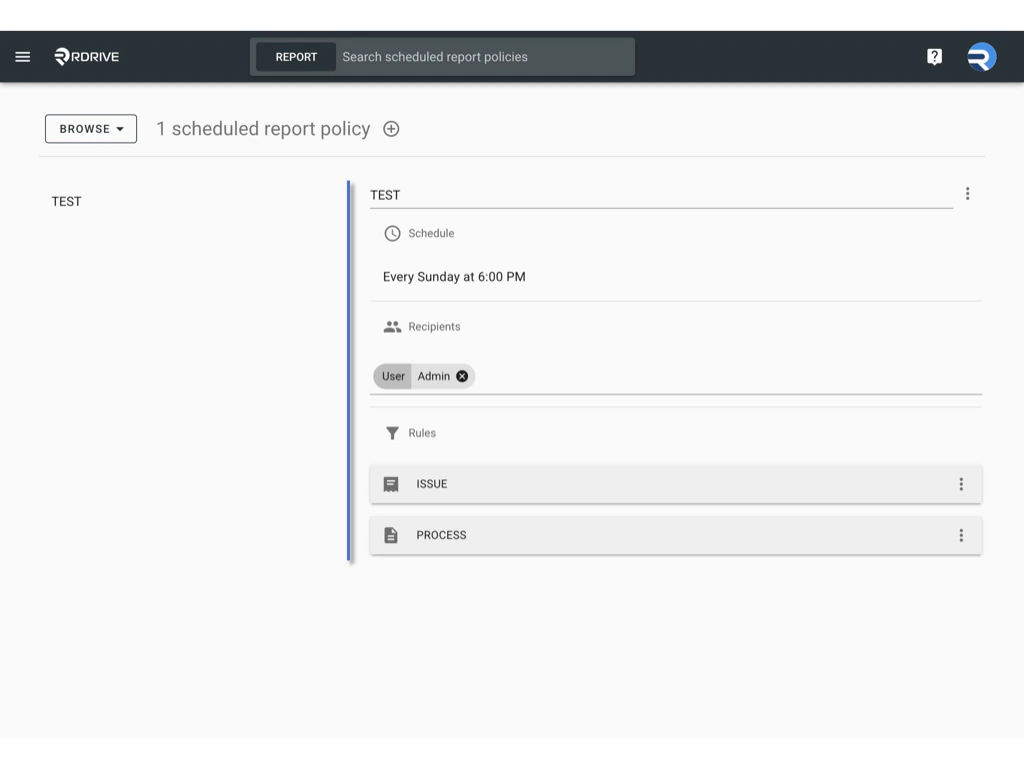Open the TEST policy options menu
Screen dimensions: 1024x768
tap(967, 193)
